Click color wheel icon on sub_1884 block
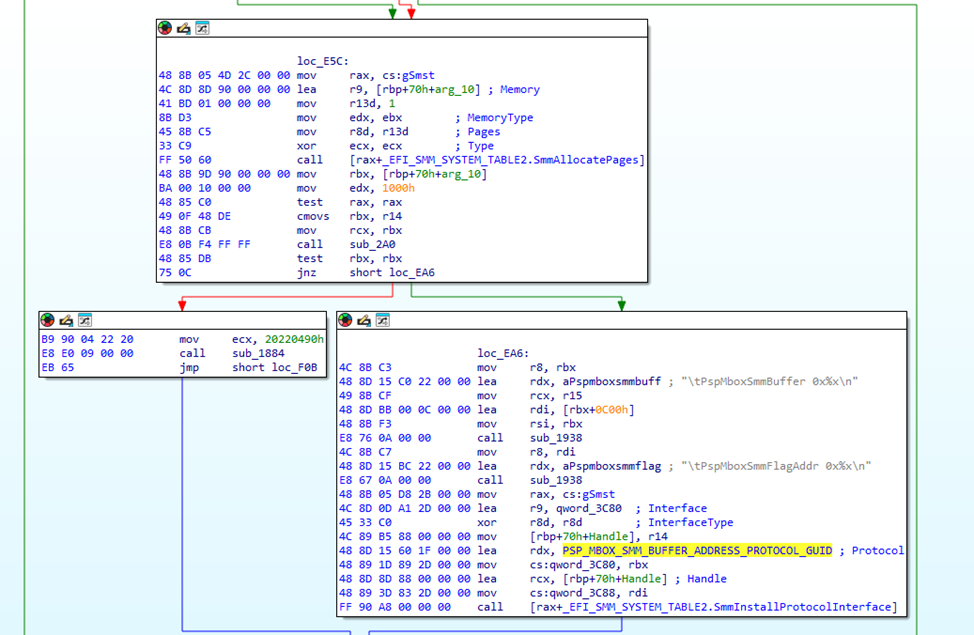The width and height of the screenshot is (974, 635). pos(47,320)
